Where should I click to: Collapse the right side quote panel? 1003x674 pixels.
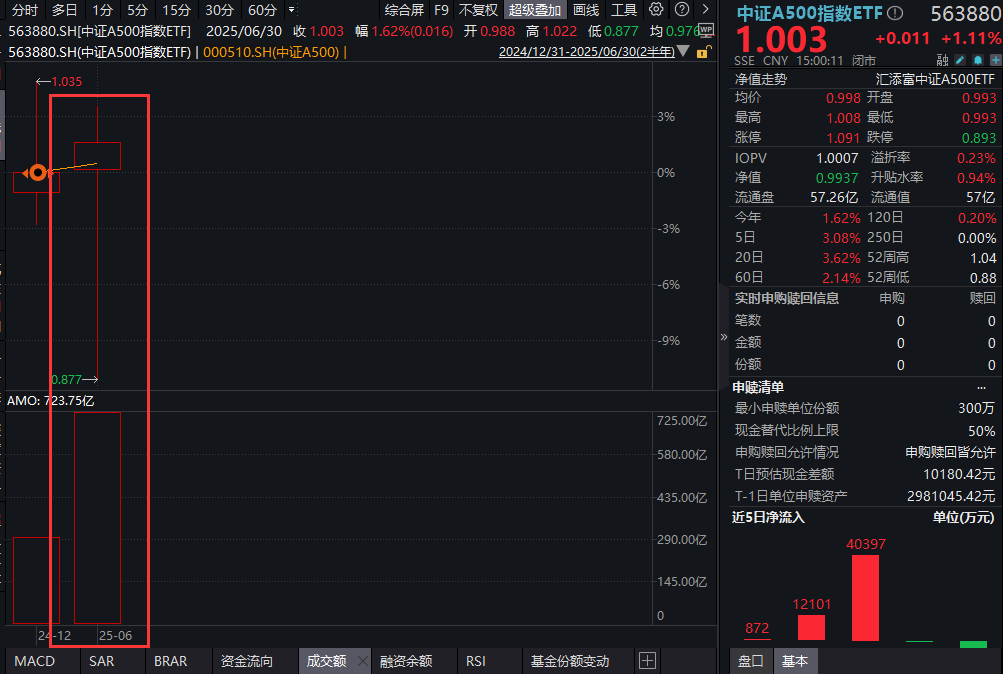coord(724,337)
